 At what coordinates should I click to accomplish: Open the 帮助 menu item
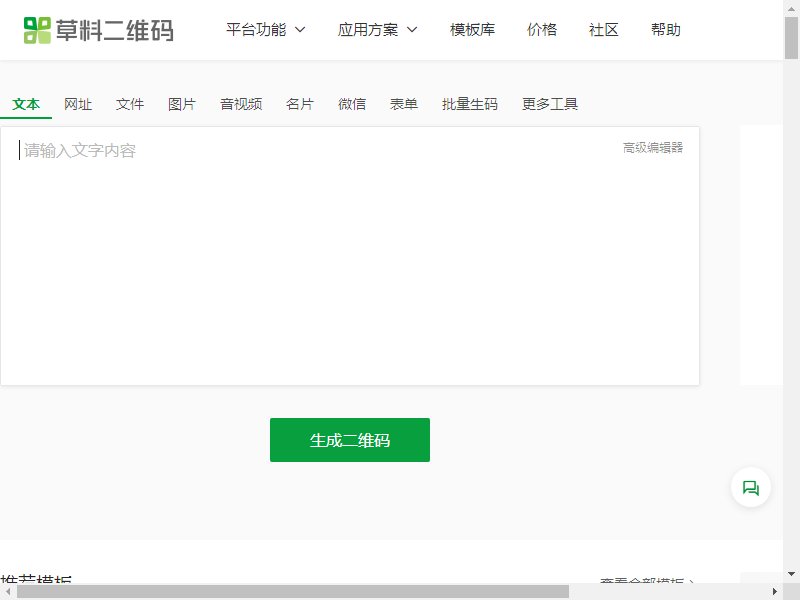coord(666,30)
